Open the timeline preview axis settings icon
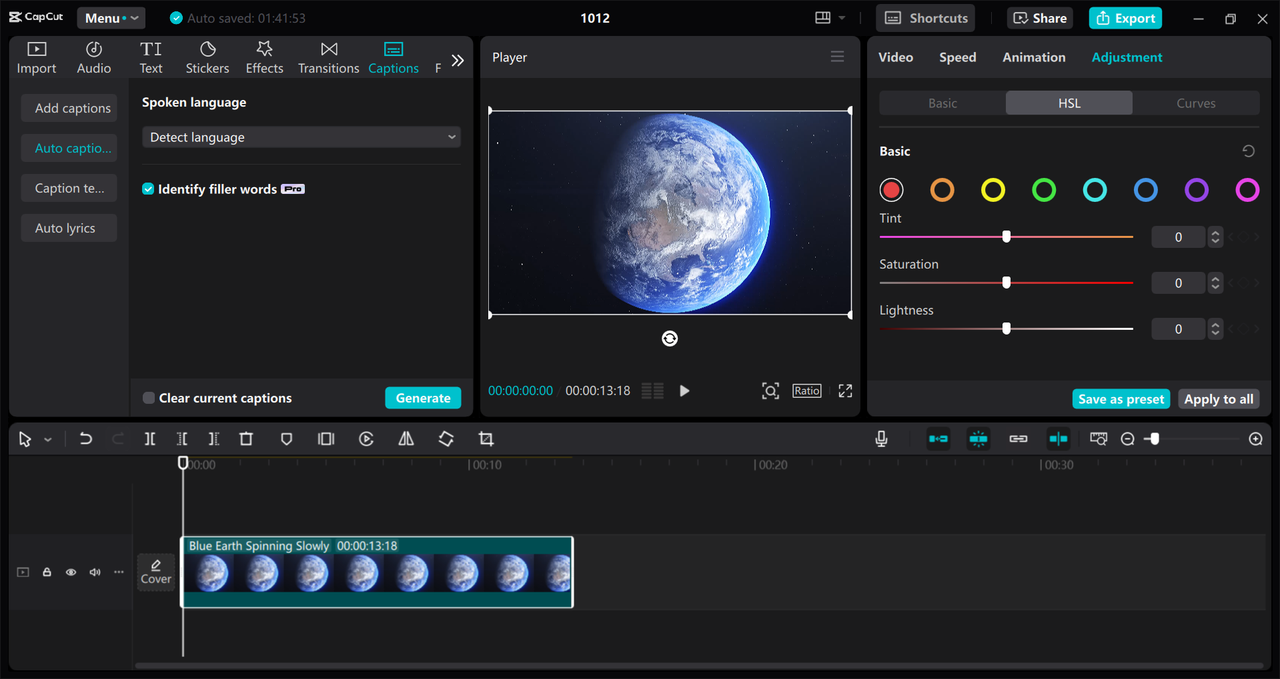The width and height of the screenshot is (1280, 679). point(1099,439)
